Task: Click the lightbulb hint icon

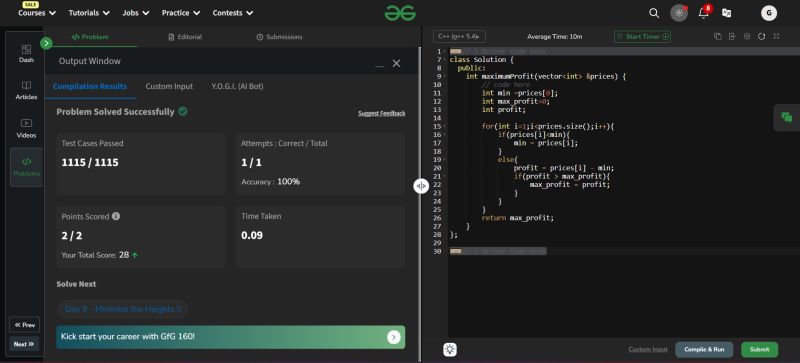Action: click(449, 349)
